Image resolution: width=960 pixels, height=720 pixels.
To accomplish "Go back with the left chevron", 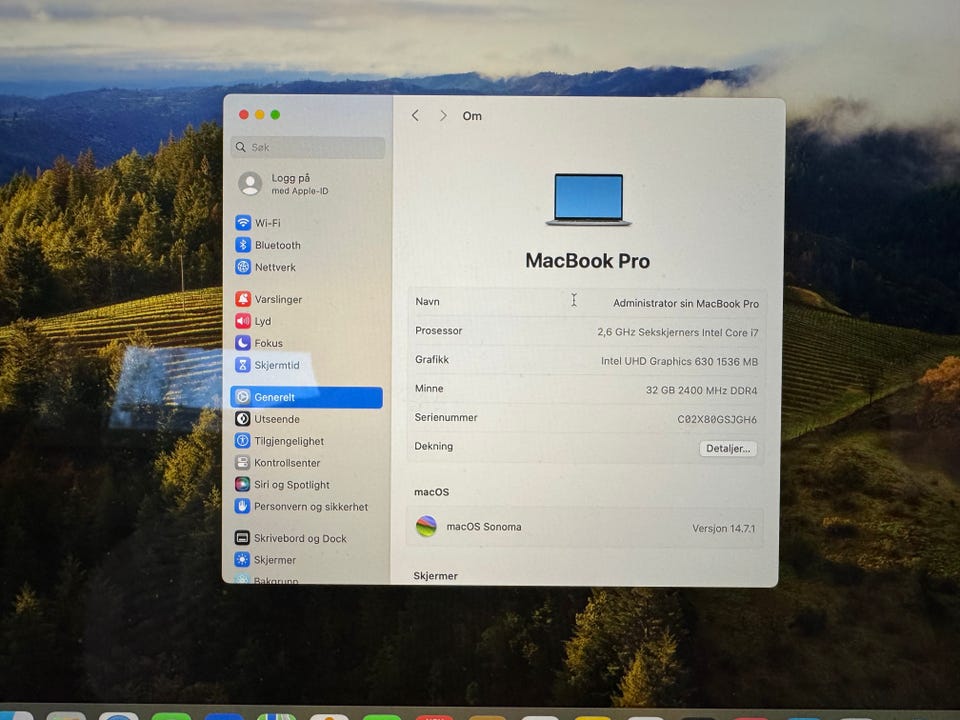I will 415,115.
